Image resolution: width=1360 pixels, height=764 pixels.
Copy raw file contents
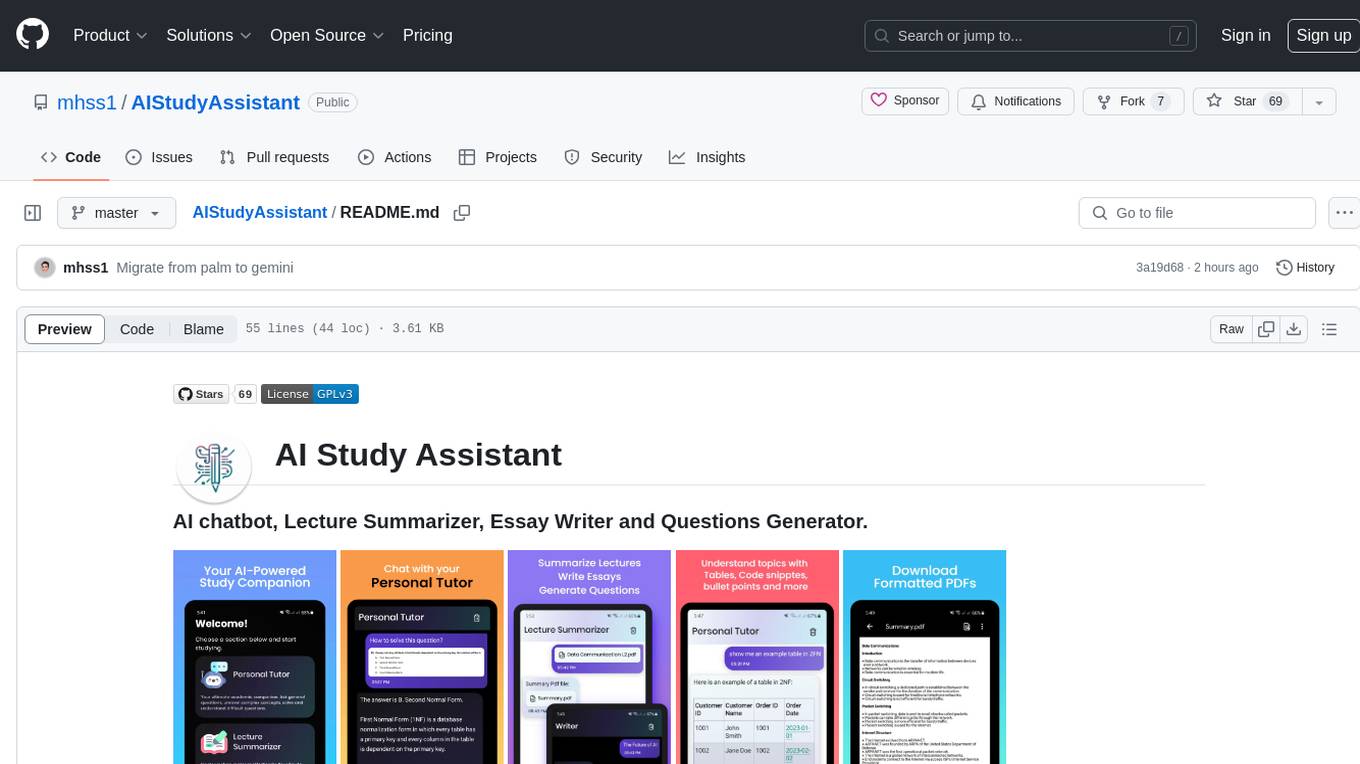click(1266, 329)
